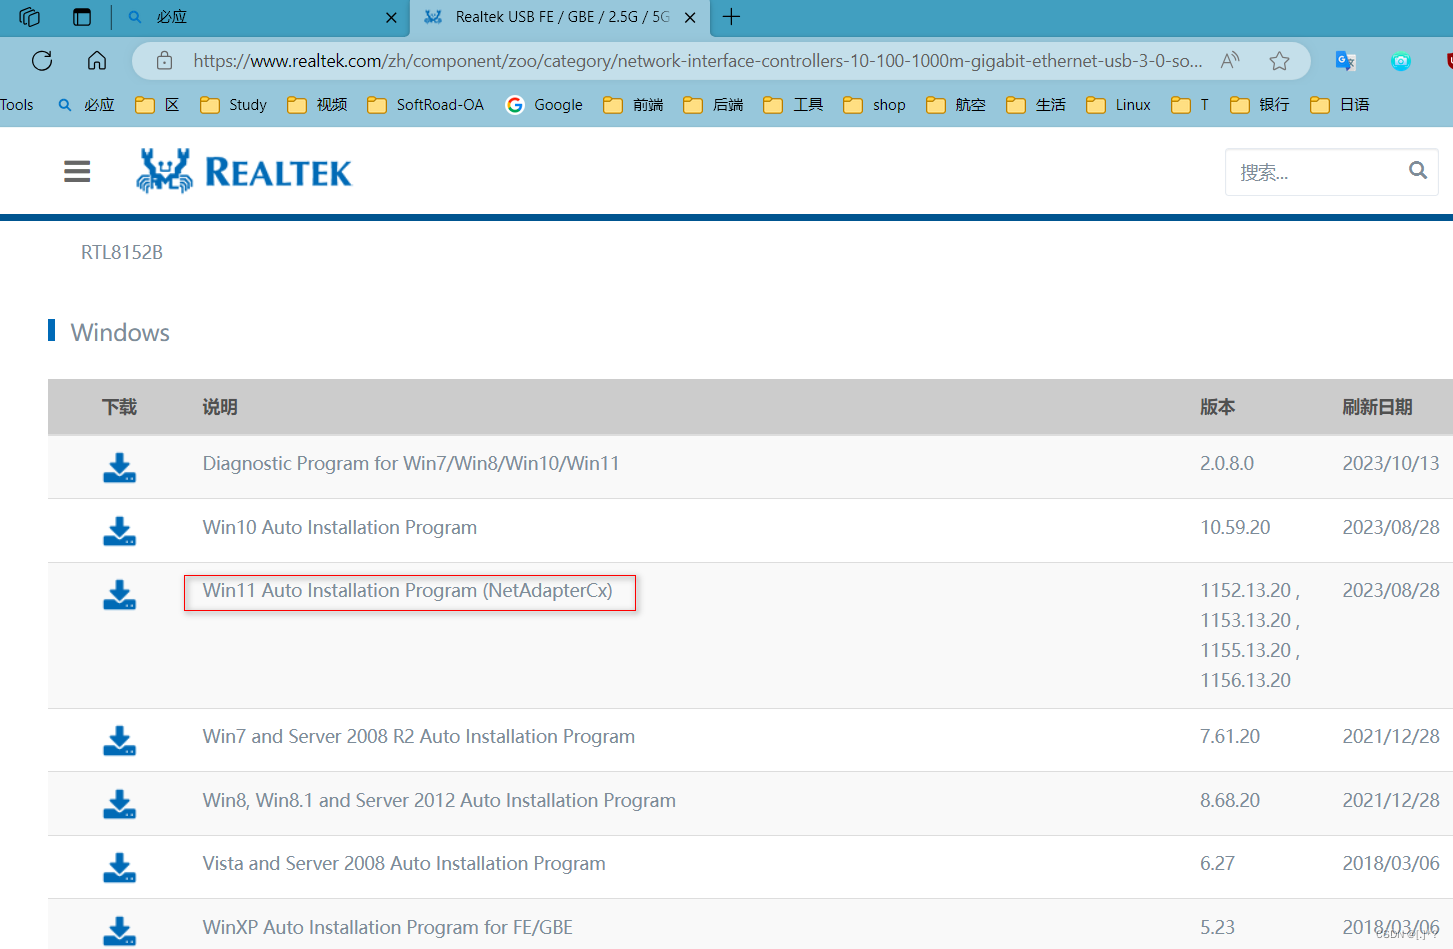Open the 视频 bookmark folder
Screen dimensions: 1453x949
(317, 105)
